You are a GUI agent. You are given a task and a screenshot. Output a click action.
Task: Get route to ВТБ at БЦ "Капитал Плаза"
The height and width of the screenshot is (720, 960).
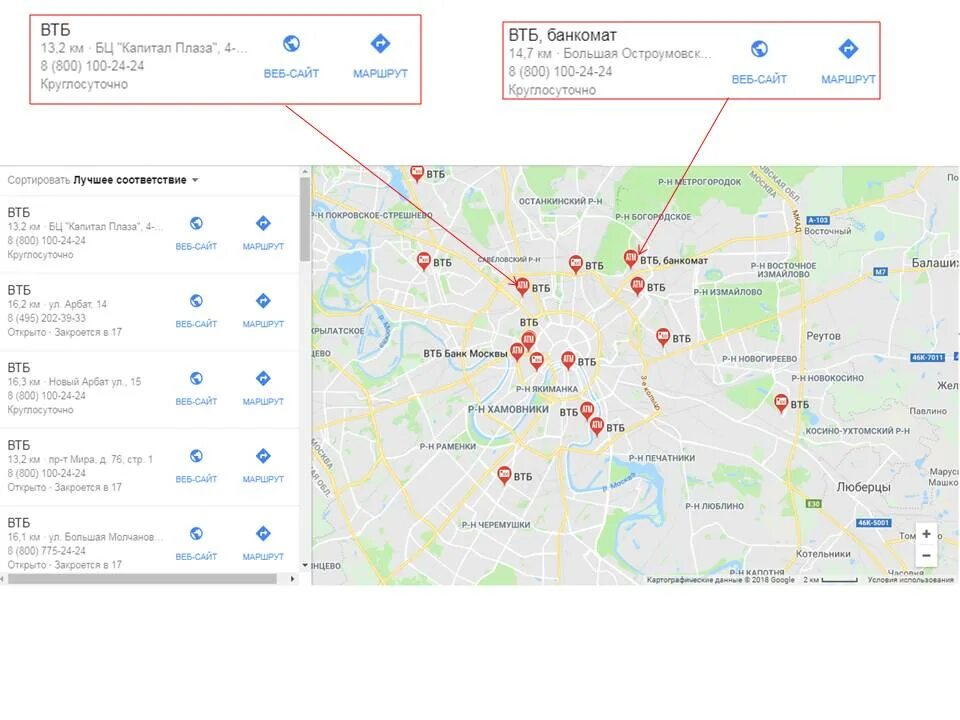(x=263, y=233)
